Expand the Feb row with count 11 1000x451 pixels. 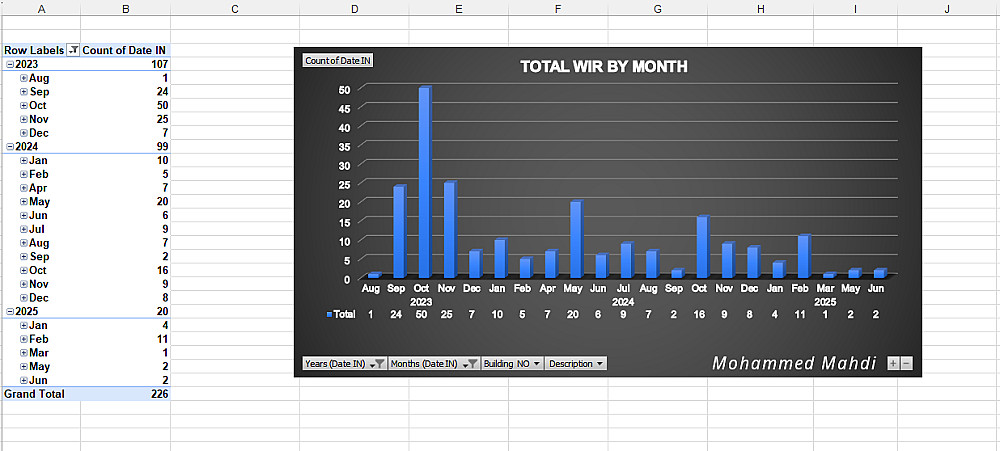tap(24, 339)
